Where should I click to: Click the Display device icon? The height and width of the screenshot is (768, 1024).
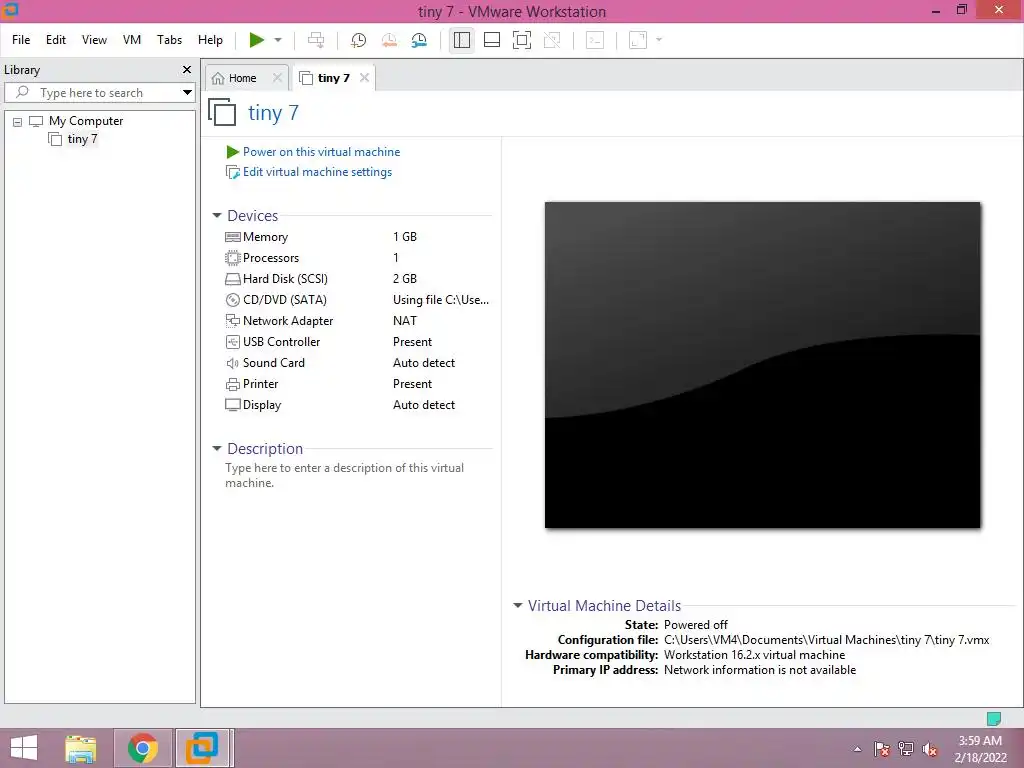coord(232,405)
